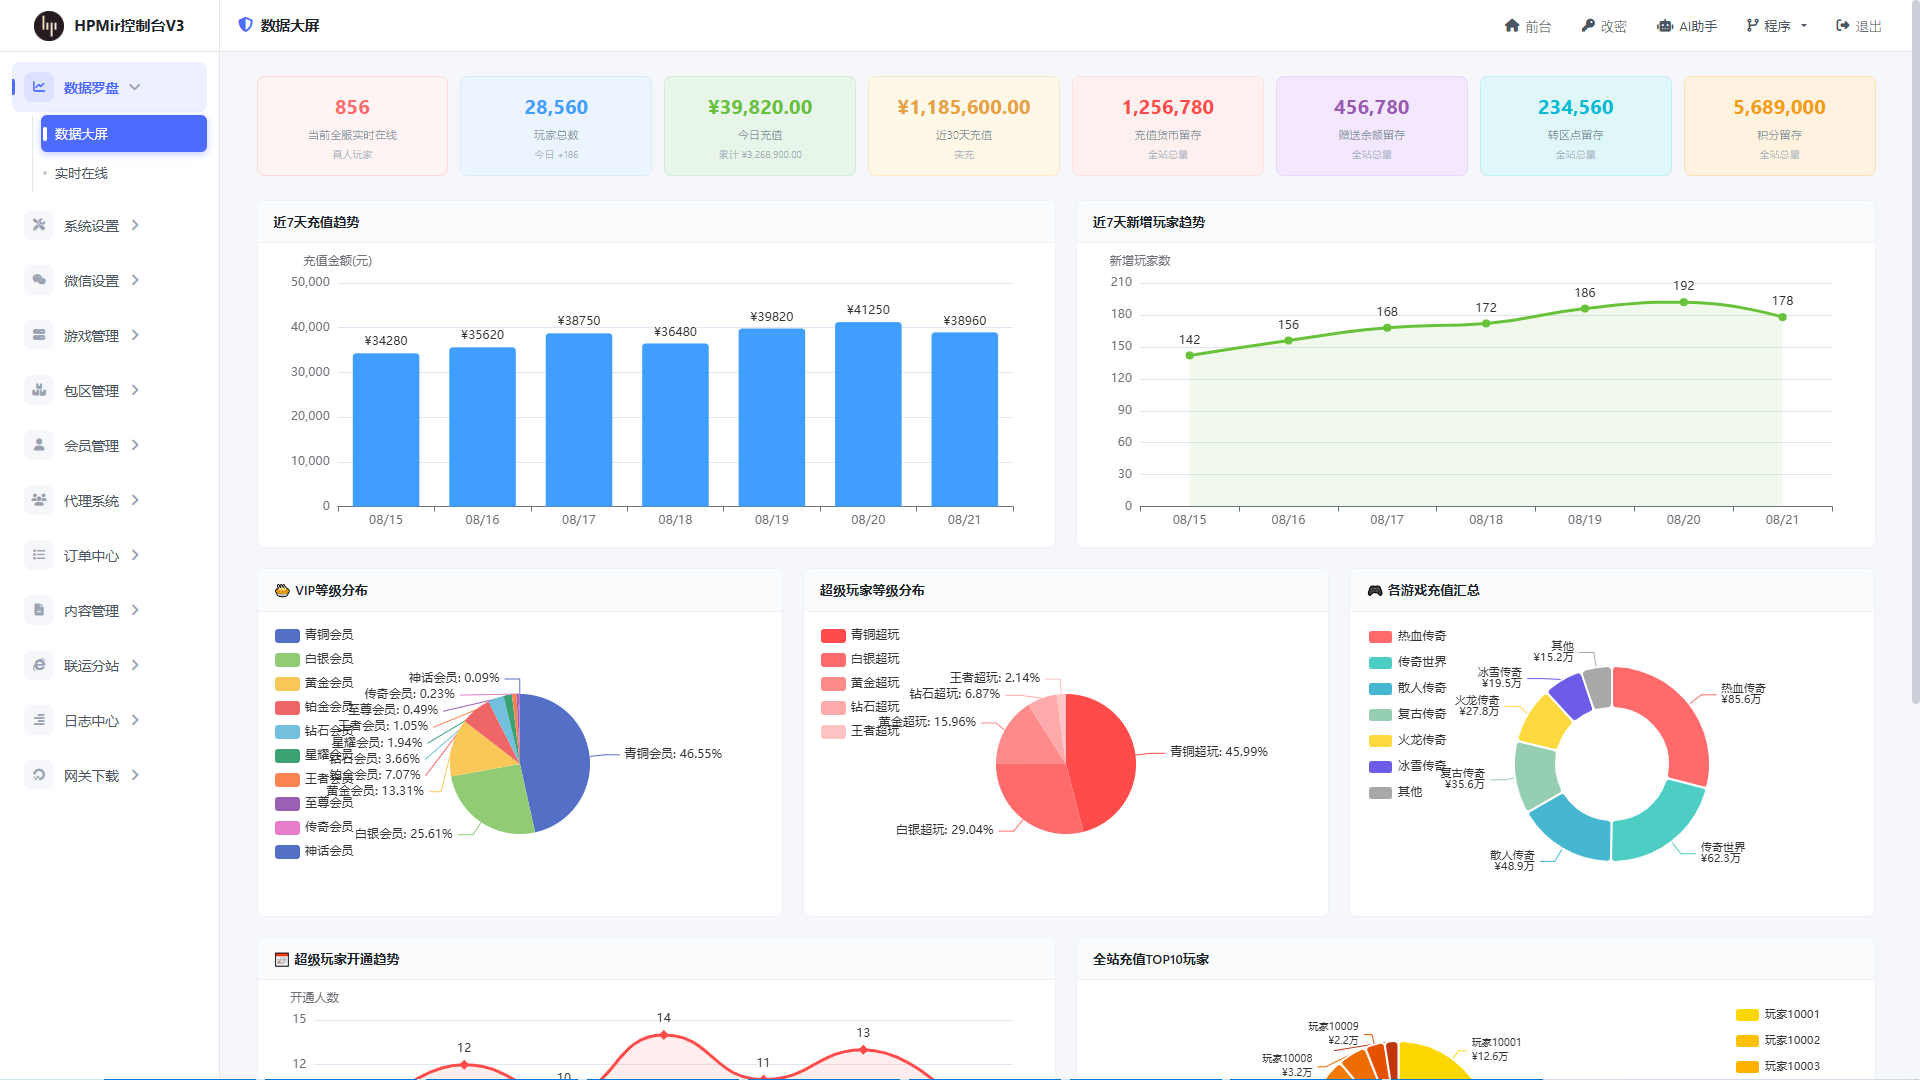The width and height of the screenshot is (1920, 1080).
Task: Toggle 玩家10002 legend entry
Action: tap(1778, 1040)
